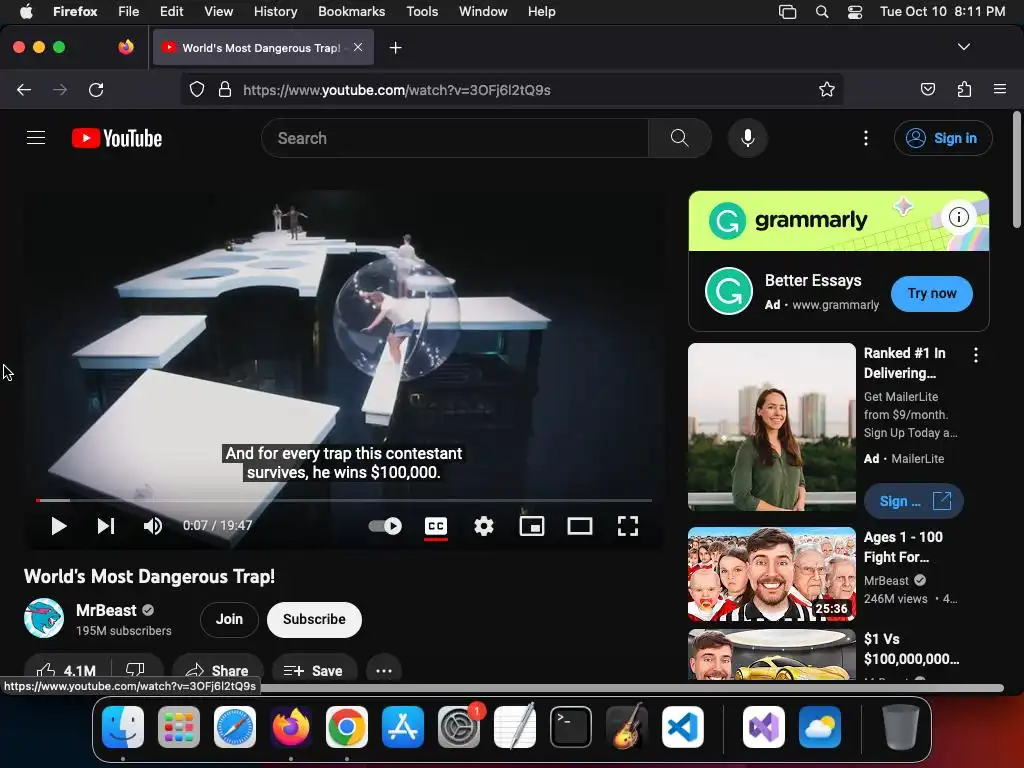Focus the YouTube Search field
Image resolution: width=1024 pixels, height=768 pixels.
(x=455, y=138)
